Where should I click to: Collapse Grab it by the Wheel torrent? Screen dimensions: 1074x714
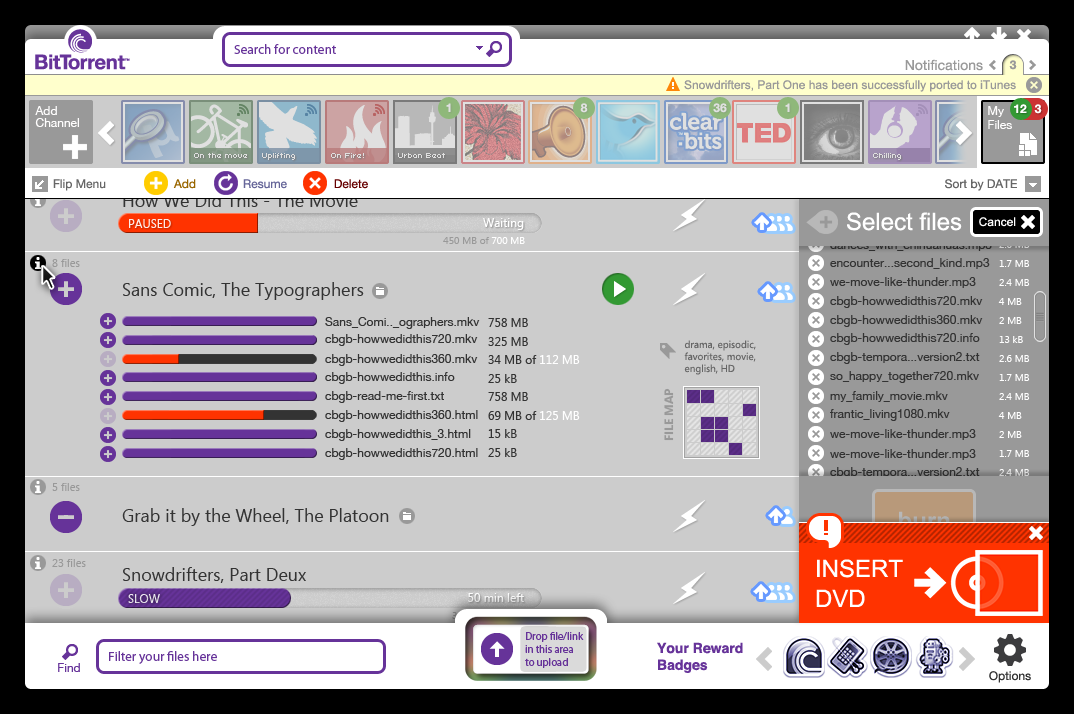tap(66, 517)
